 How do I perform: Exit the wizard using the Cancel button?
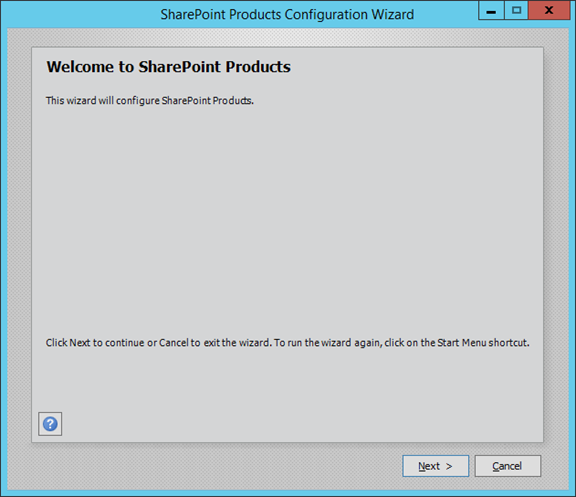pyautogui.click(x=508, y=466)
